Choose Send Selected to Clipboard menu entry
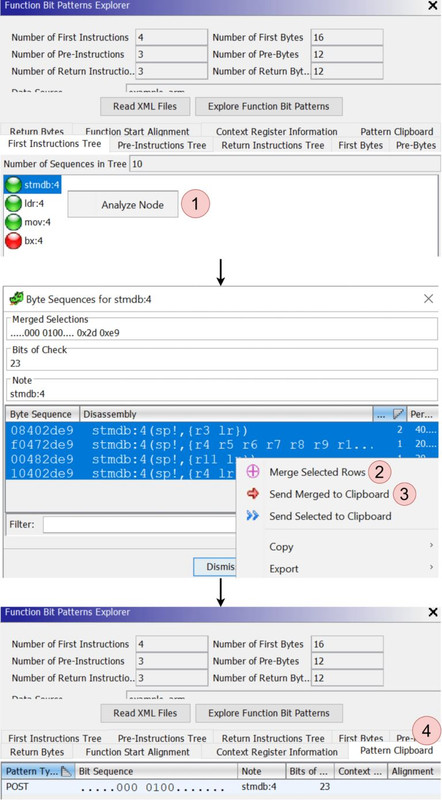This screenshot has height=800, width=442. click(330, 516)
